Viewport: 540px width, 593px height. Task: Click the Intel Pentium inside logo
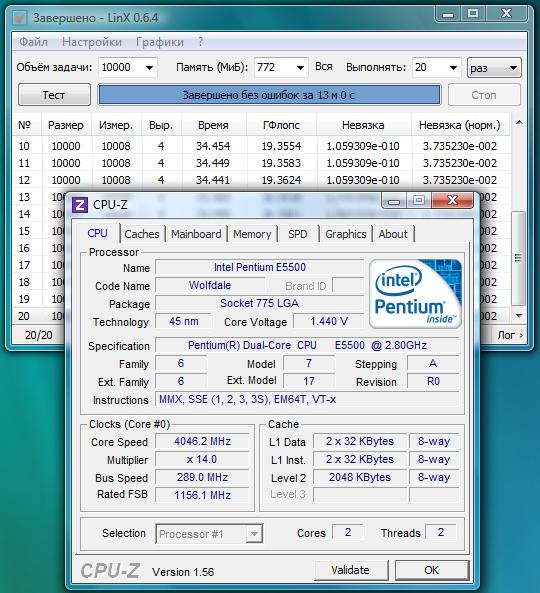point(415,293)
